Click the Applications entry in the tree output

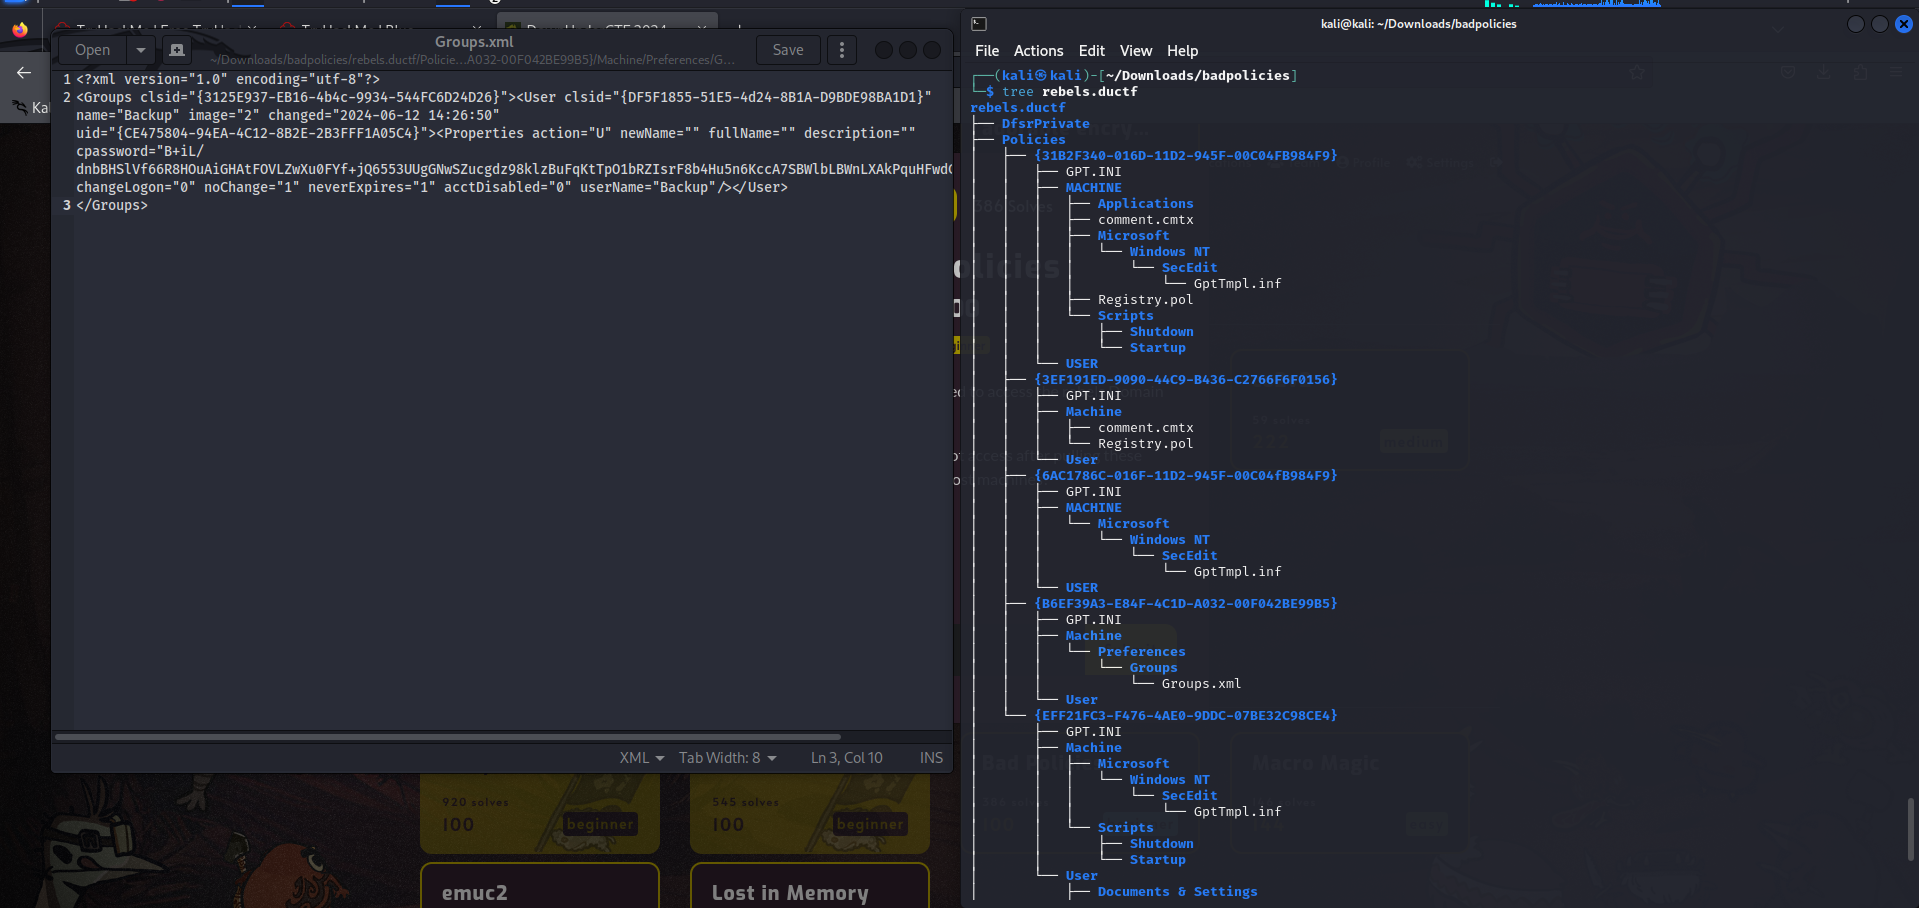(x=1146, y=203)
